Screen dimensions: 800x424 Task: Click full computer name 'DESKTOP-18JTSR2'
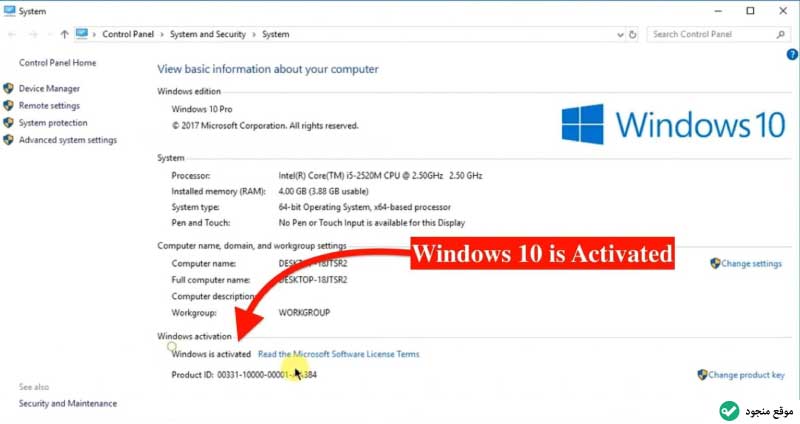(313, 280)
